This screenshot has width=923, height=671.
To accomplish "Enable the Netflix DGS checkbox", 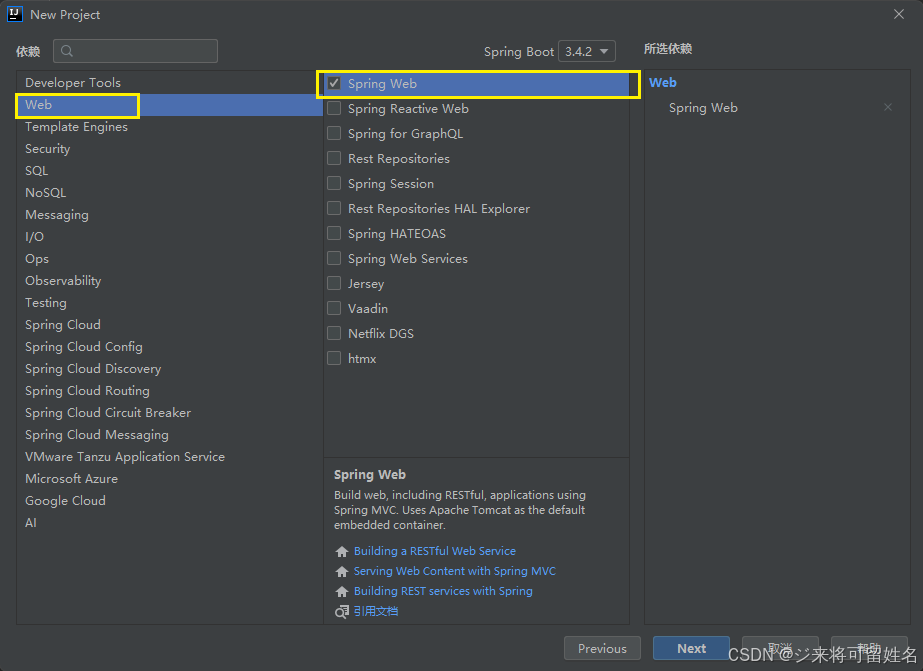I will point(334,333).
